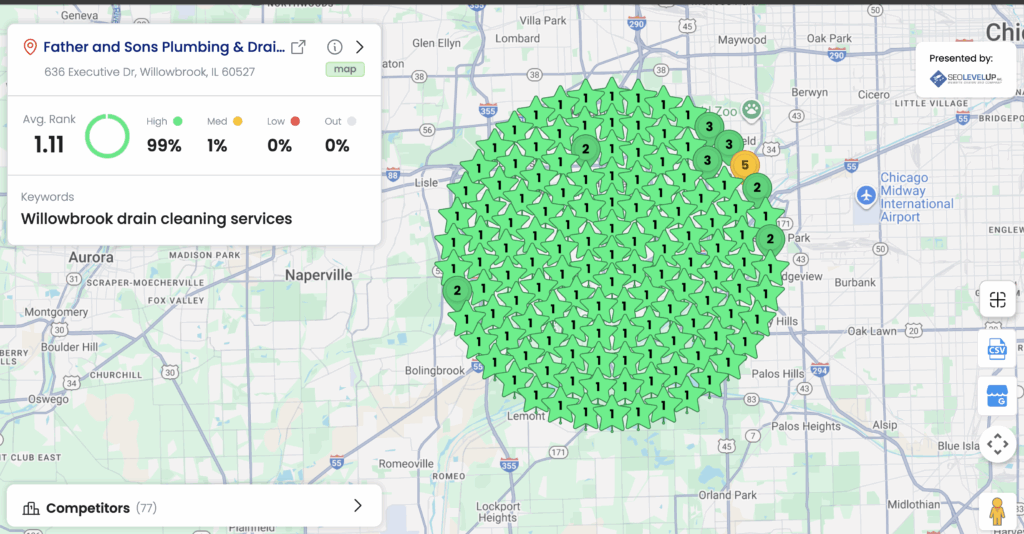This screenshot has width=1024, height=534.
Task: Select the orange rank 5 marker
Action: pos(744,164)
